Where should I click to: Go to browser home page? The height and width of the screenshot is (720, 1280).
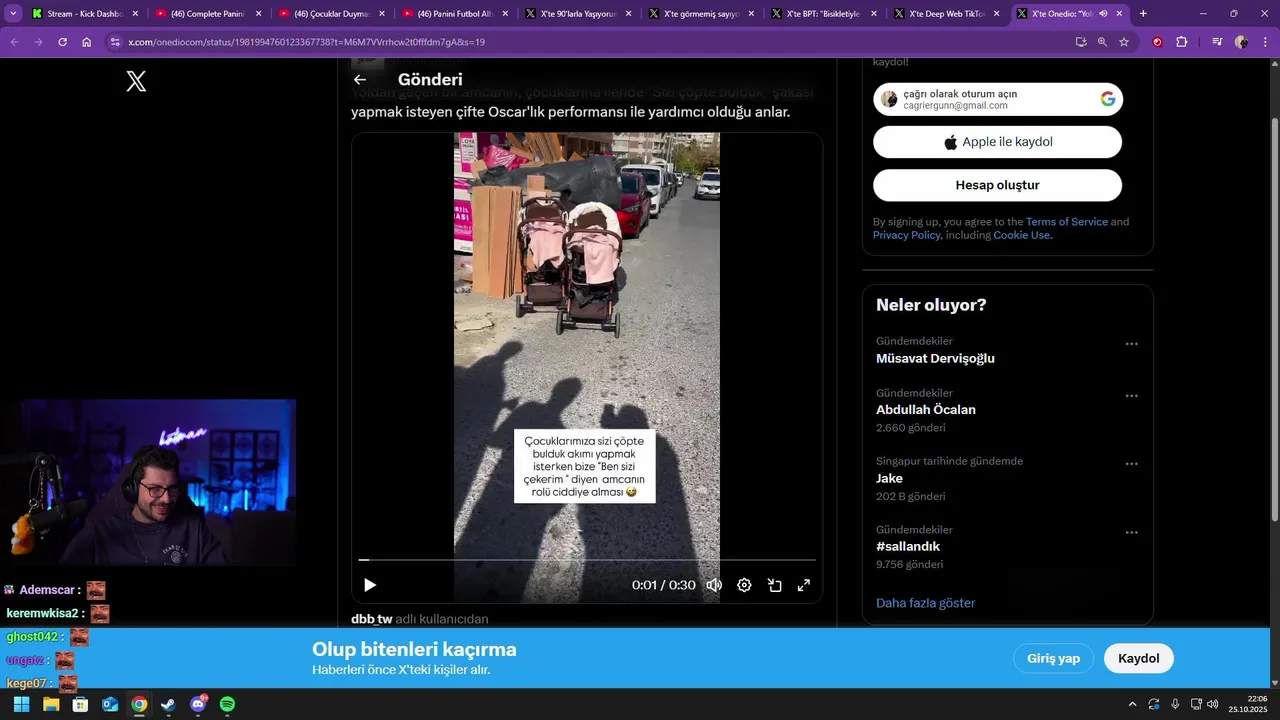(87, 42)
